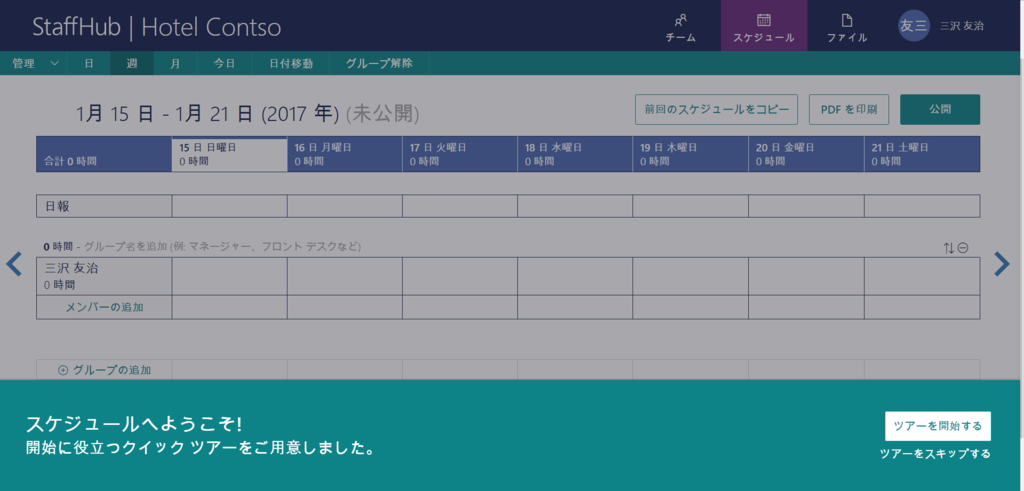Click the 合計 0 時間 total cell

click(x=104, y=155)
